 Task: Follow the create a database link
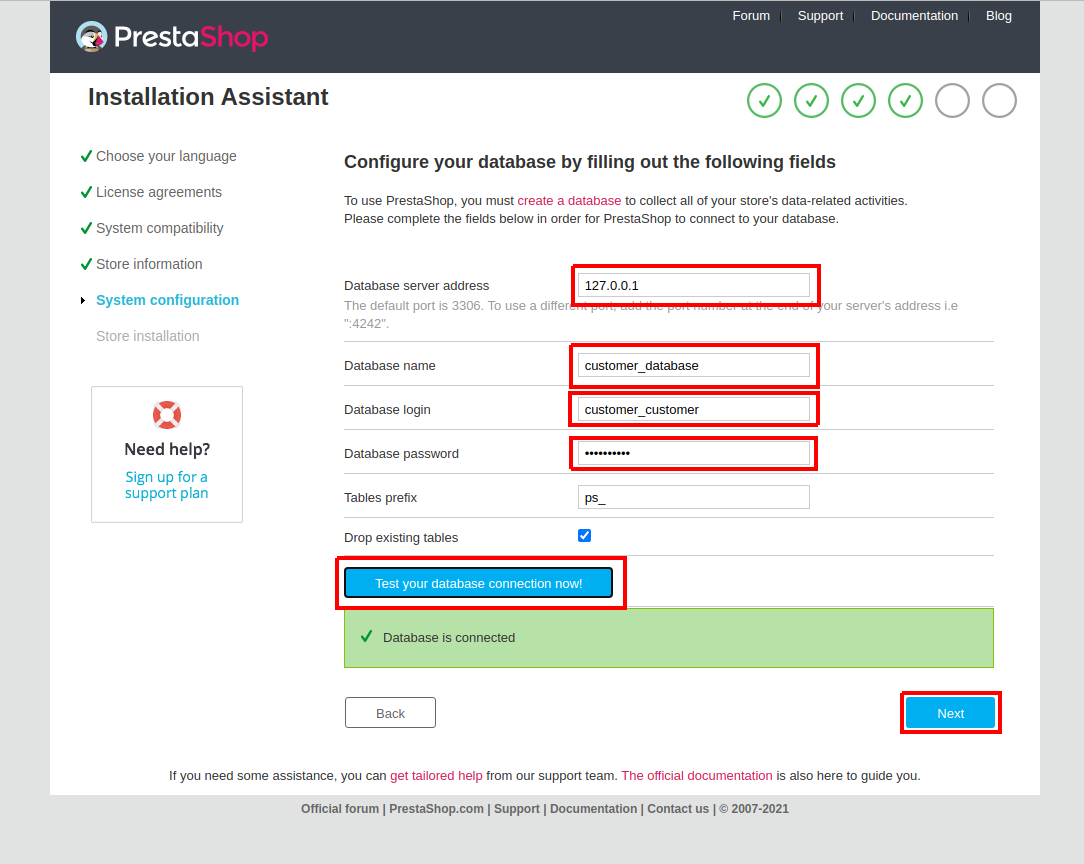pos(569,201)
